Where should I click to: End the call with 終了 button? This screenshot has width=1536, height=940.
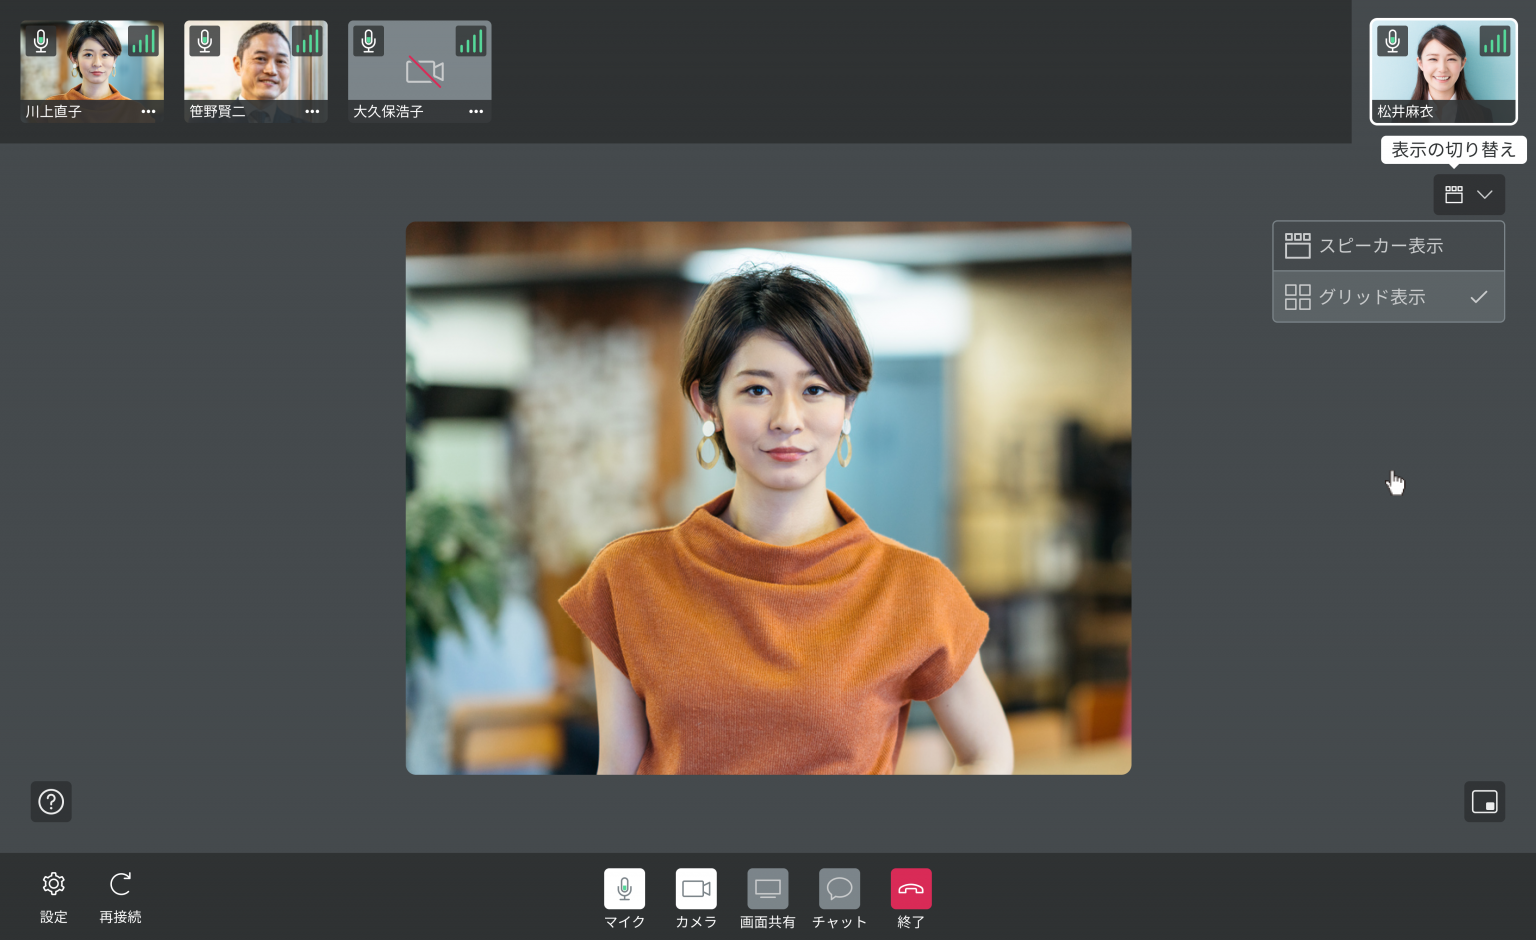(910, 889)
